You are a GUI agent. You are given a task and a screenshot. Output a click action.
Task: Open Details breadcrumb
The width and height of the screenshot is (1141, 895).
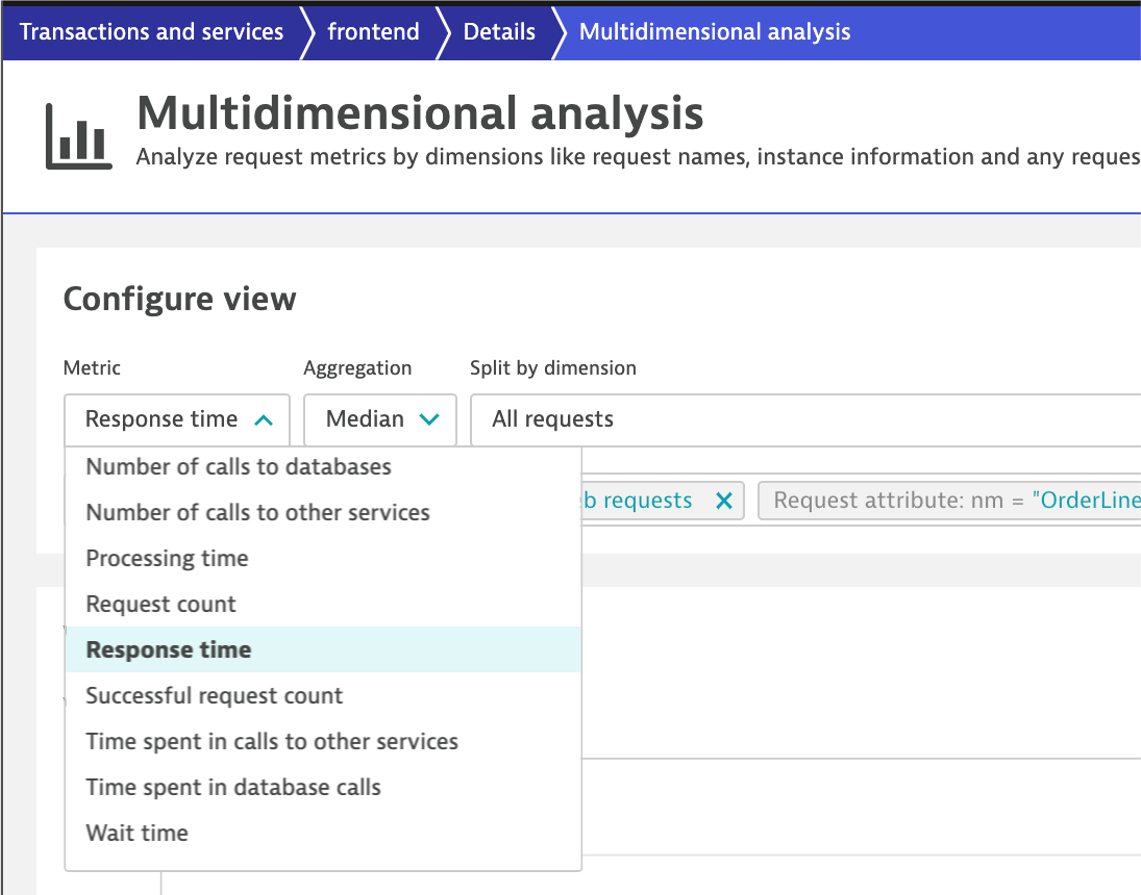click(499, 31)
